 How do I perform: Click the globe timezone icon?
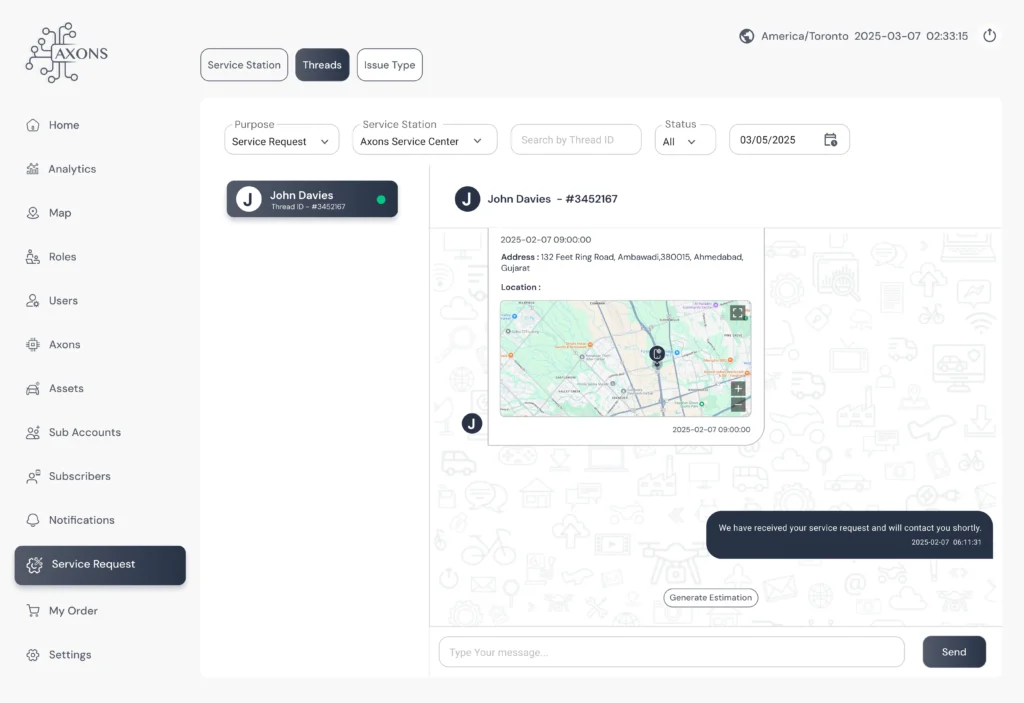click(x=746, y=36)
